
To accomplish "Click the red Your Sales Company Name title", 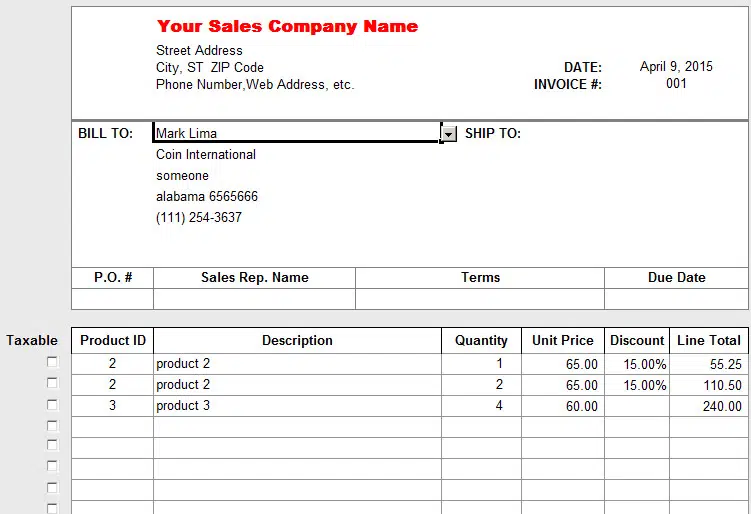I will tap(288, 26).
